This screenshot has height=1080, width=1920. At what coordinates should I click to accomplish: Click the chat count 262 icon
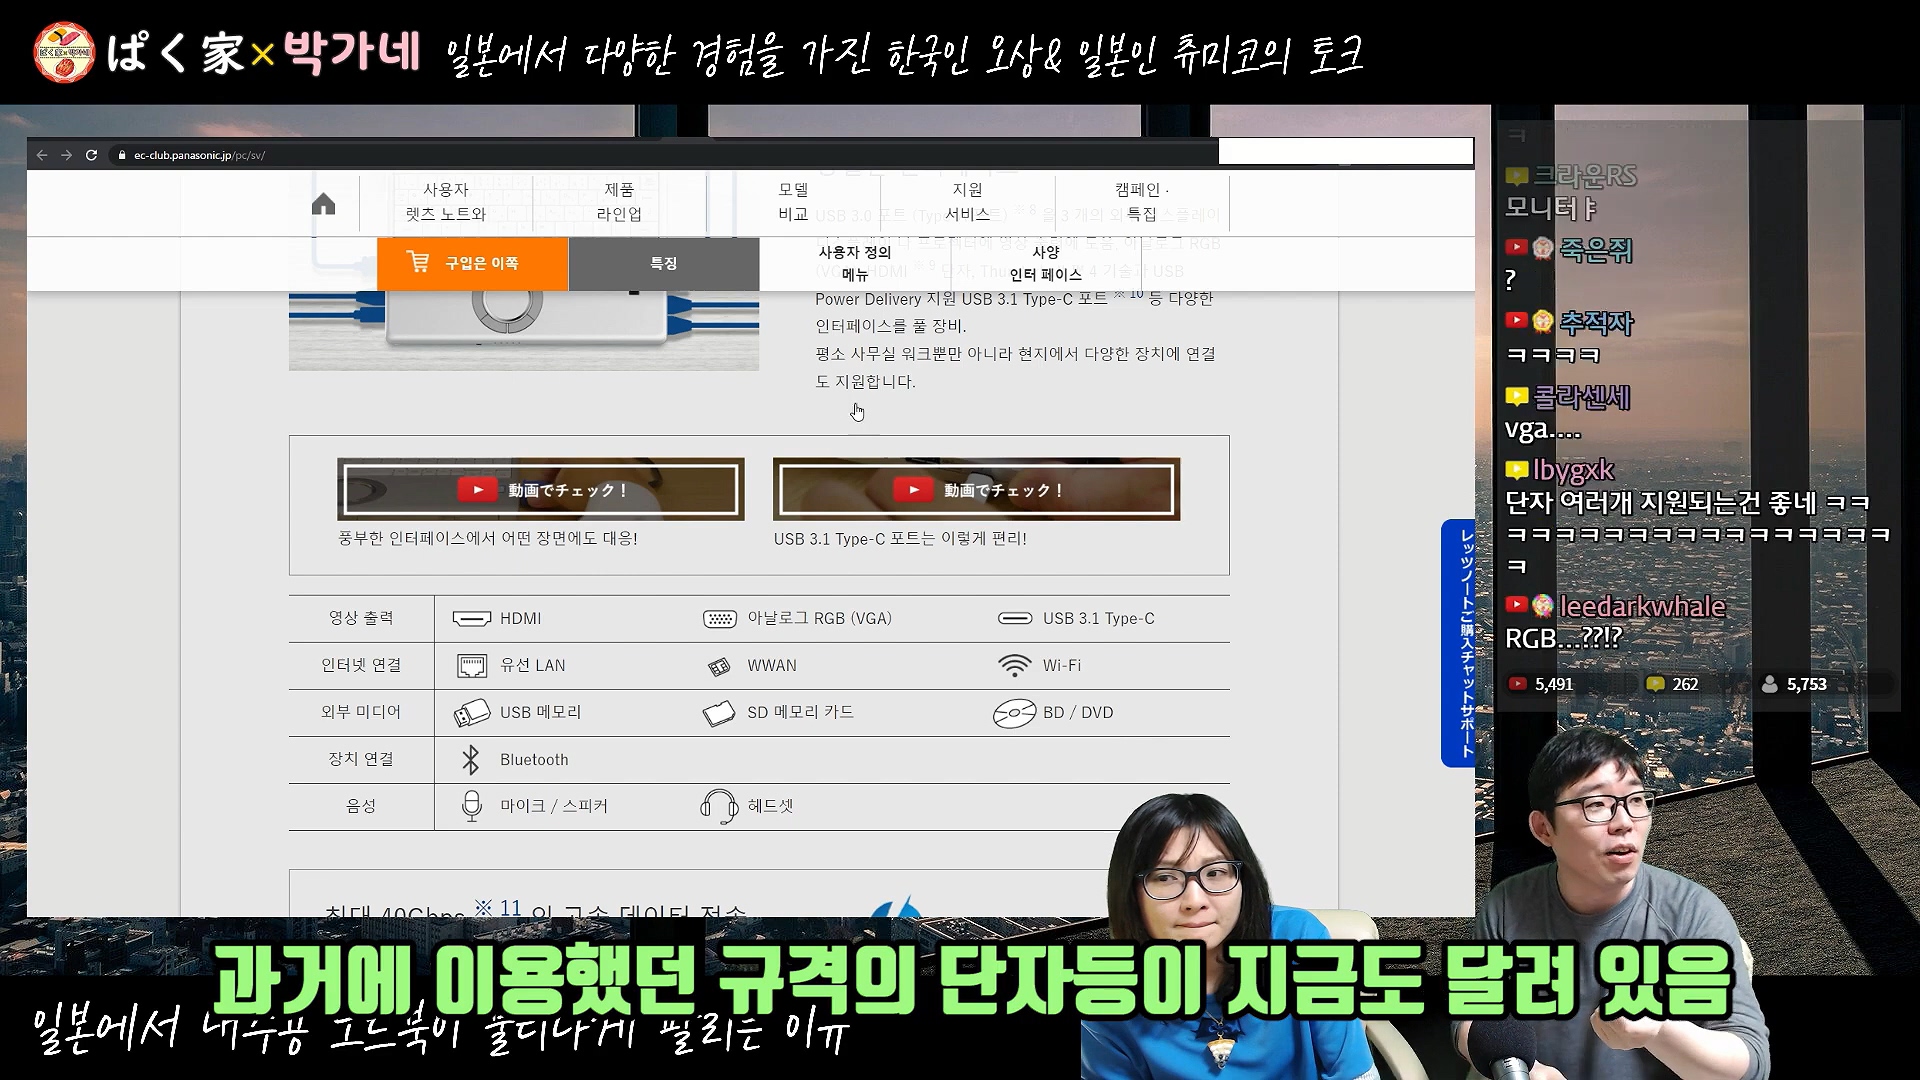(x=1655, y=685)
